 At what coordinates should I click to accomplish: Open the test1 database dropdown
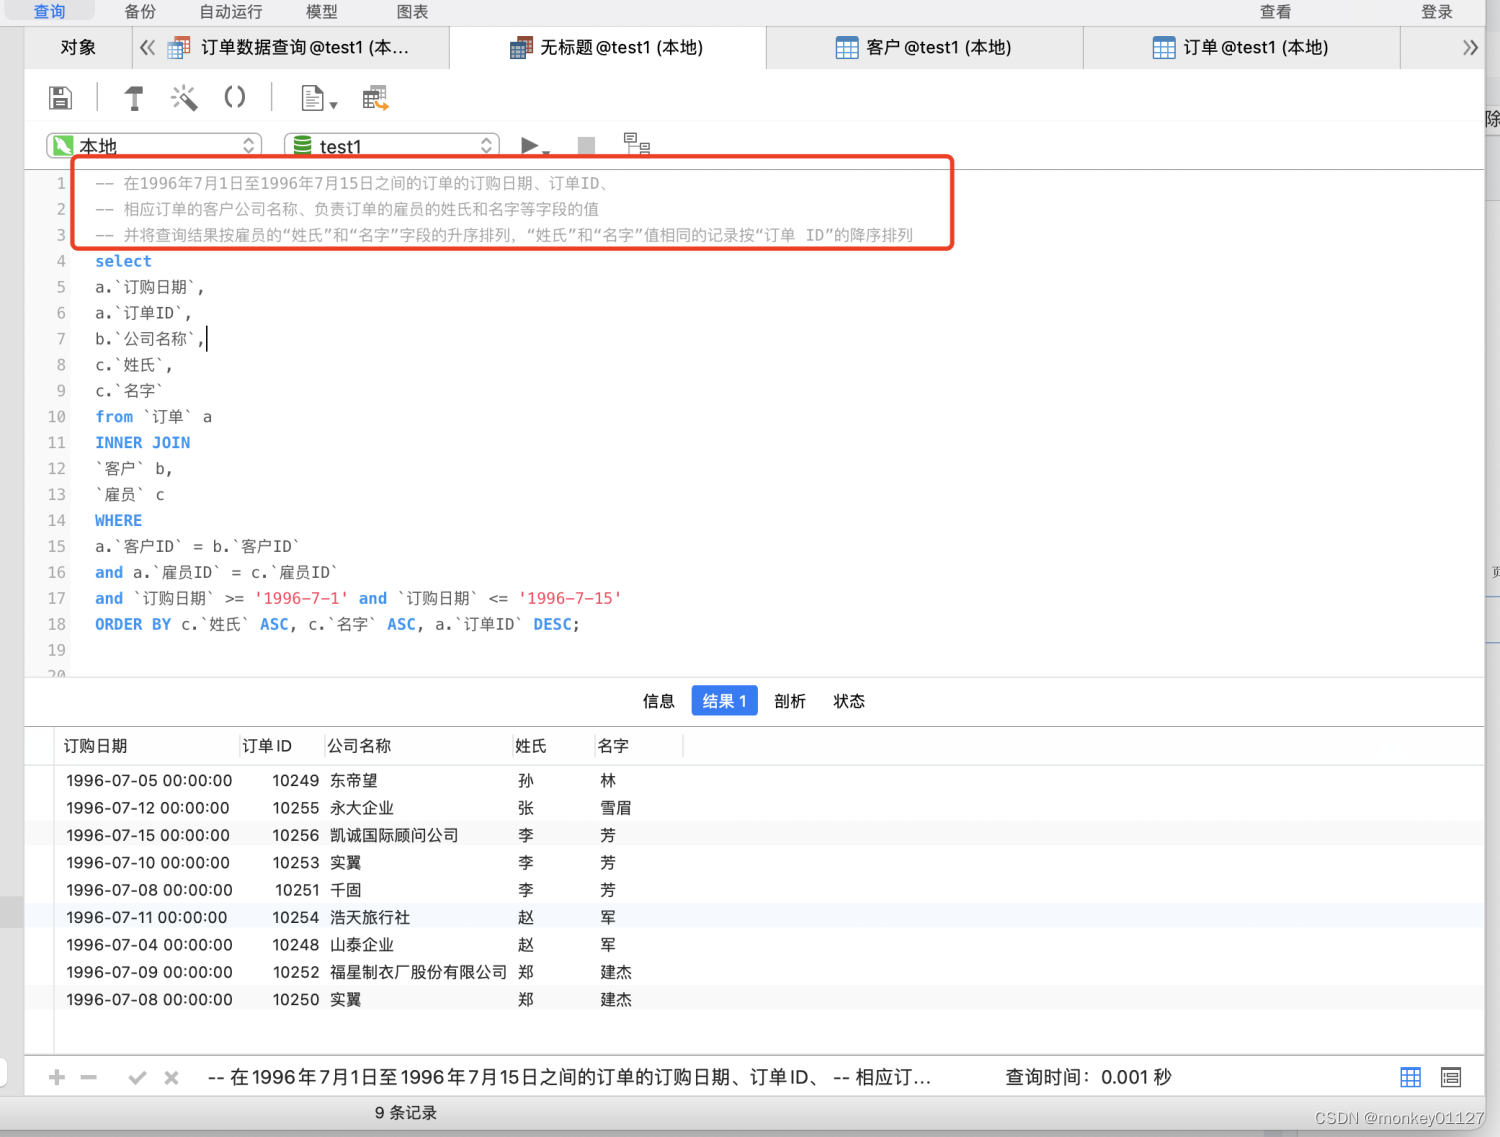tap(392, 146)
